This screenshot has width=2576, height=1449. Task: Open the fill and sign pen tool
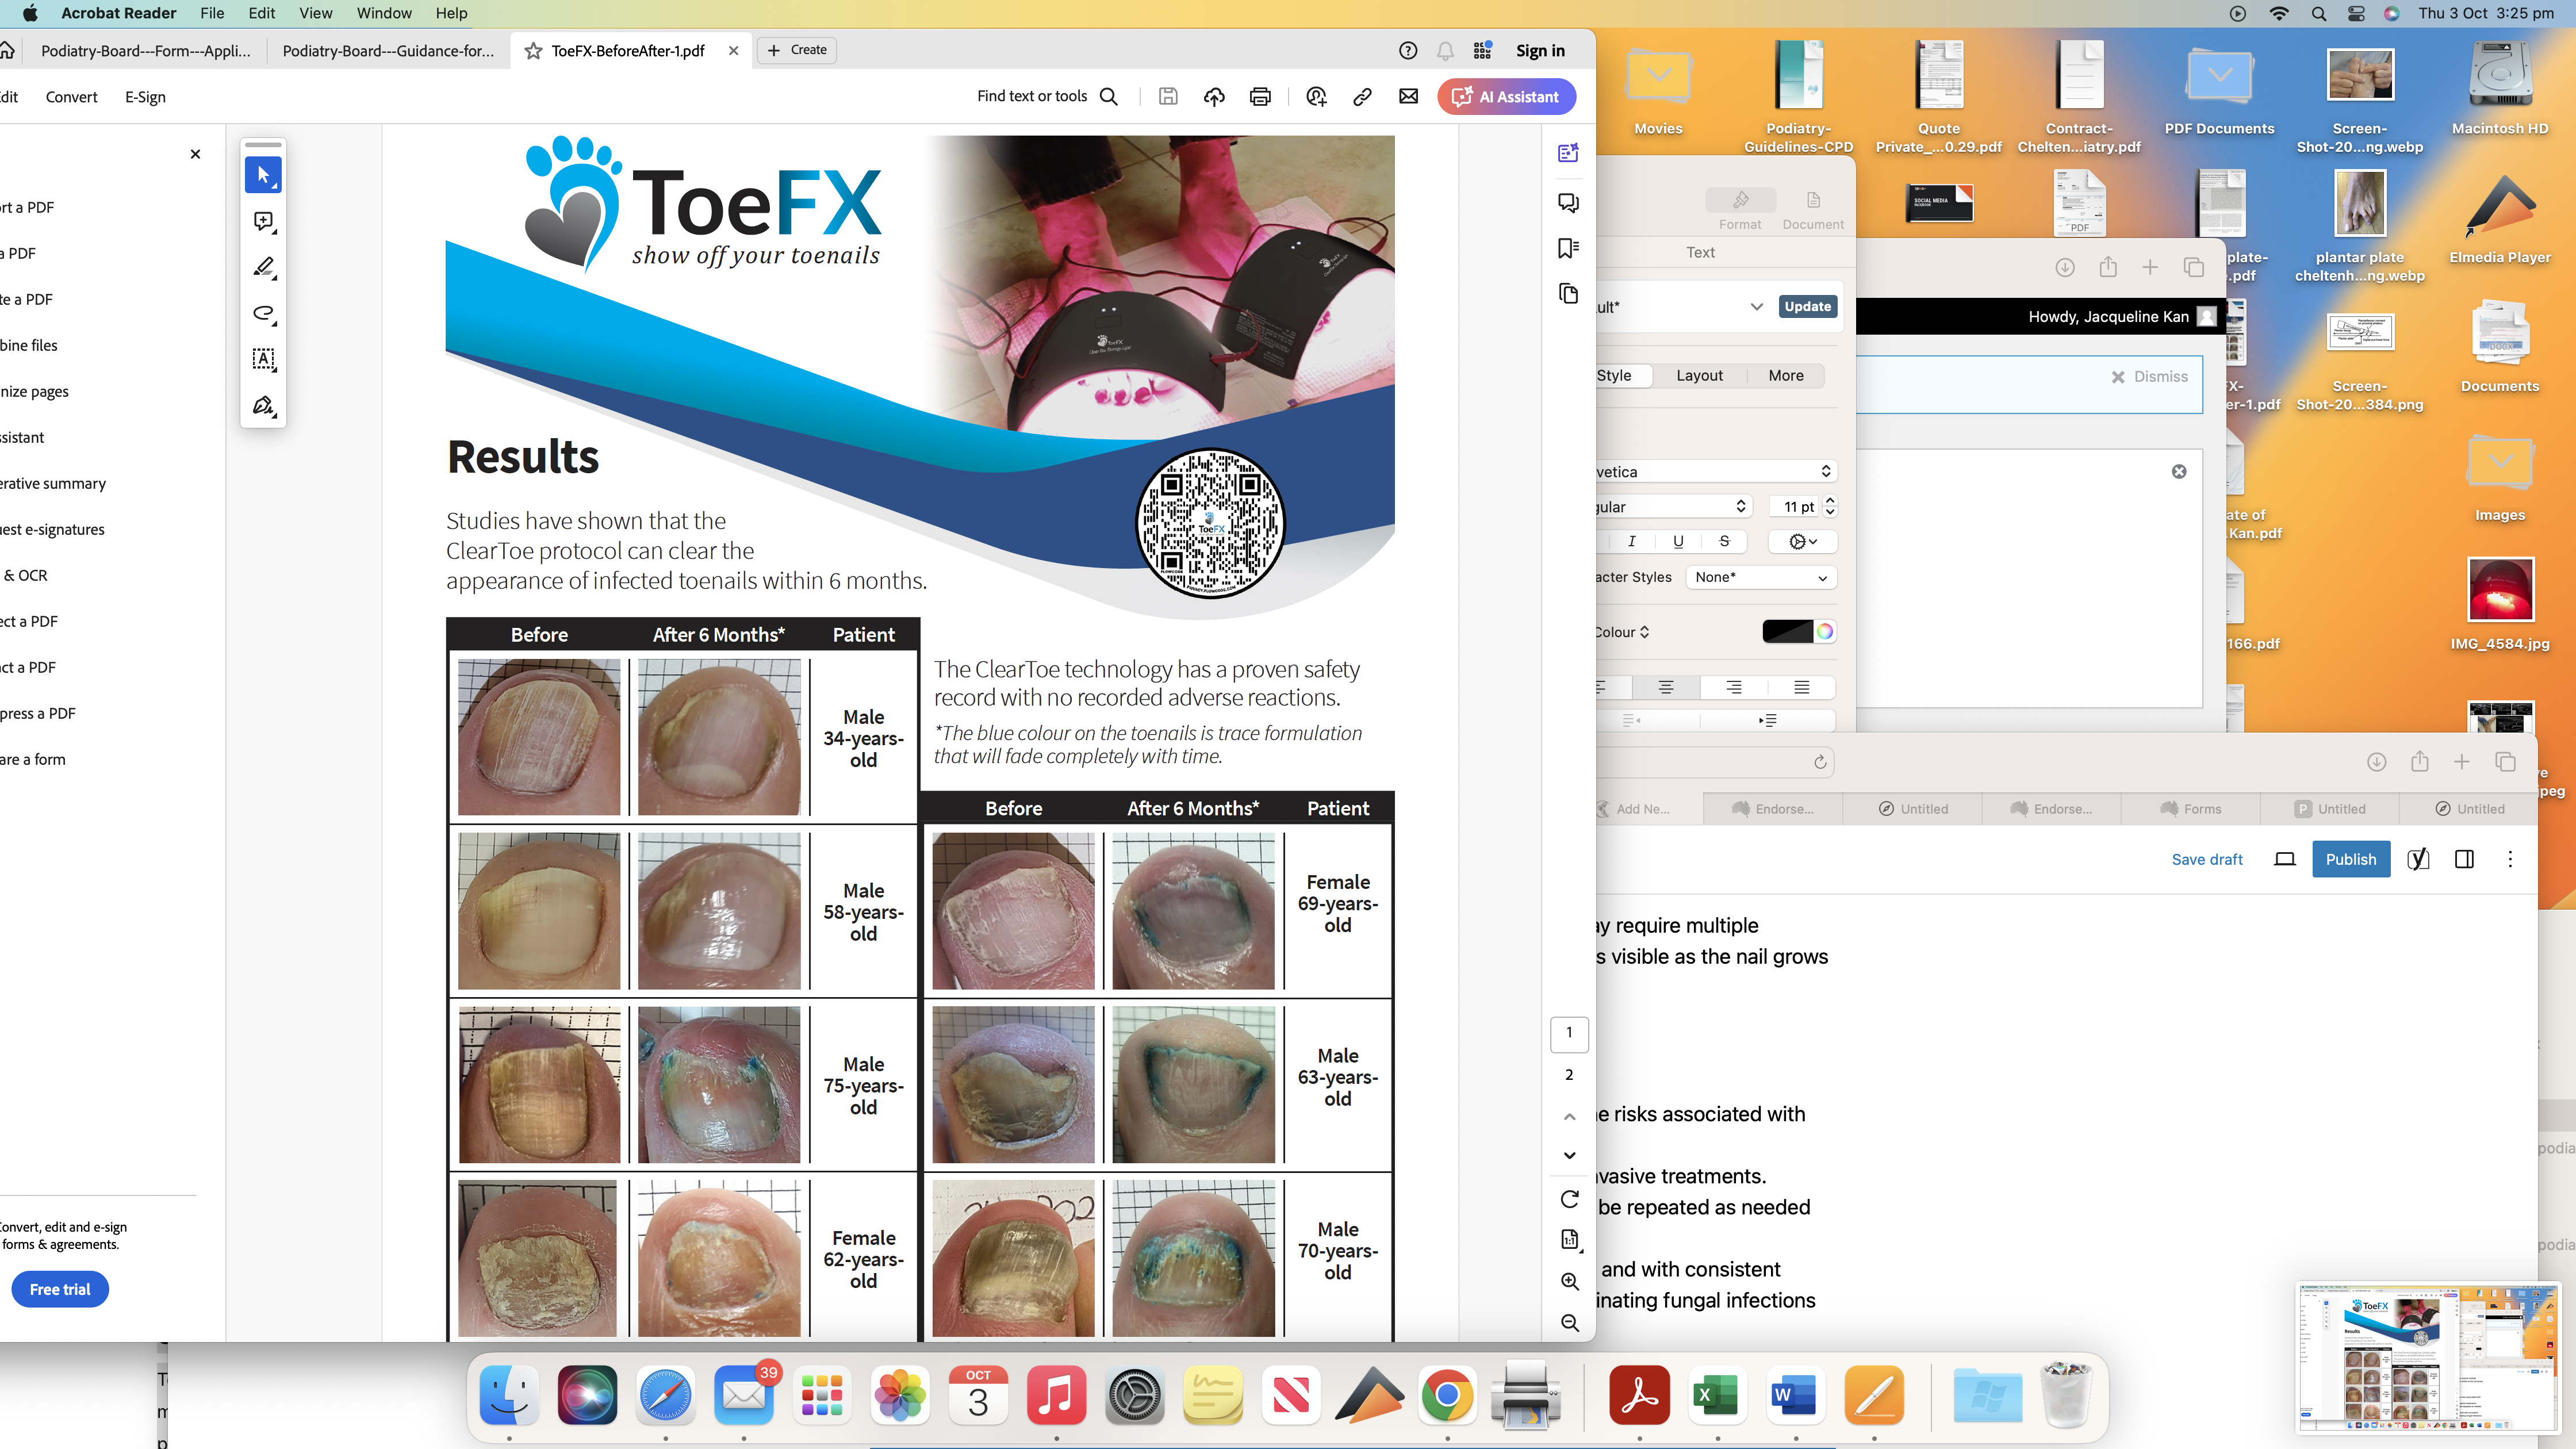click(x=263, y=406)
